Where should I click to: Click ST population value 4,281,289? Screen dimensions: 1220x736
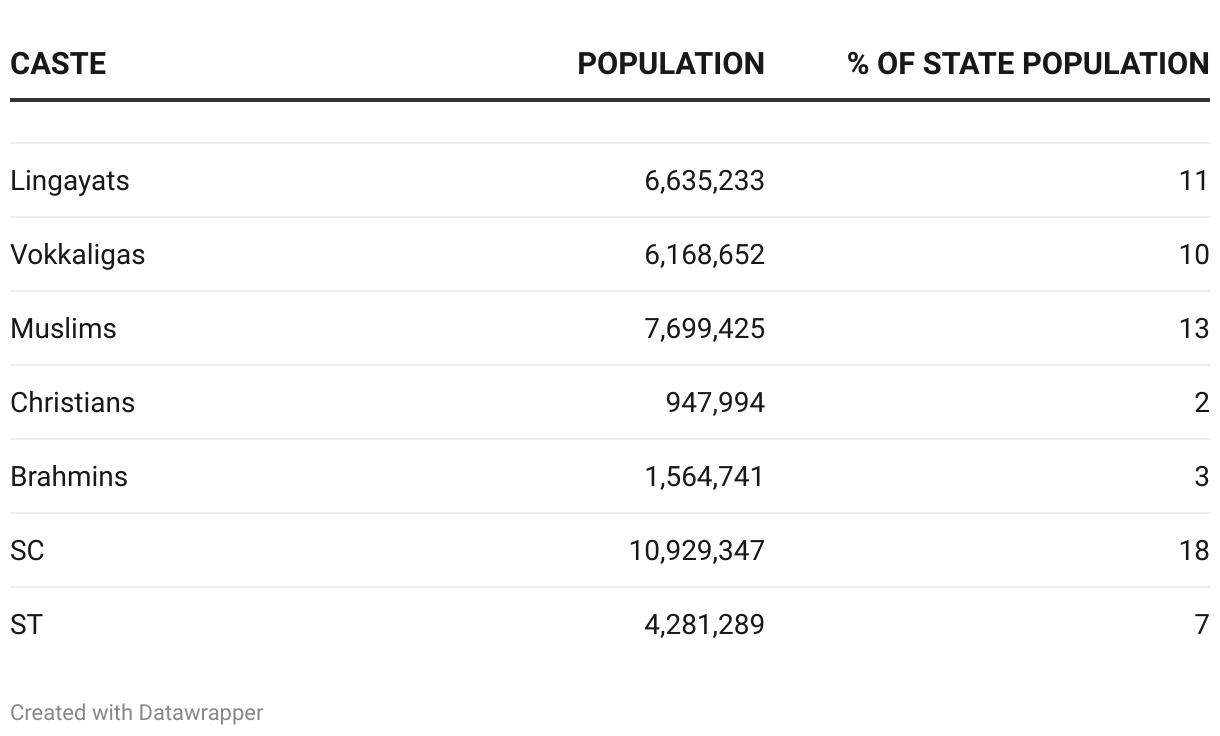click(704, 625)
